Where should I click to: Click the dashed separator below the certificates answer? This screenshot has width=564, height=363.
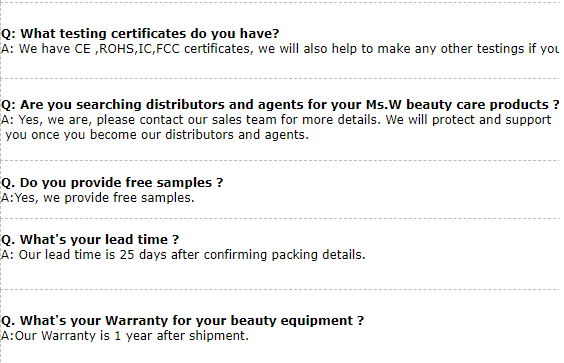pos(280,78)
